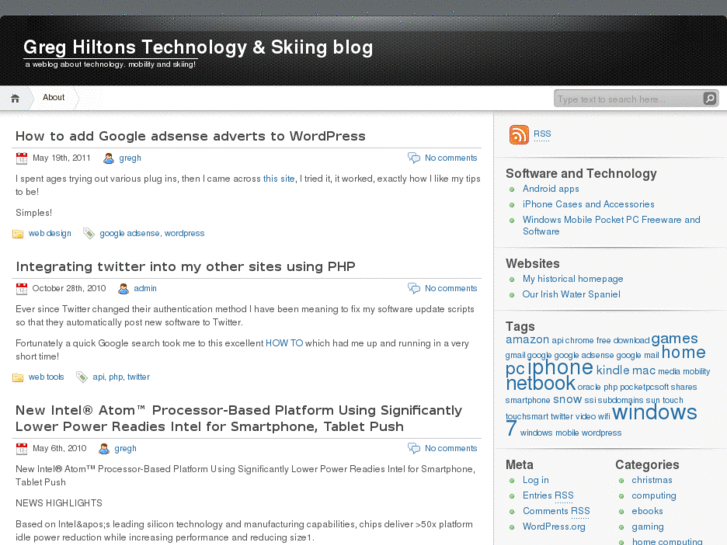Viewport: 727px width, 545px height.
Task: Click into the search text field
Action: tap(628, 99)
